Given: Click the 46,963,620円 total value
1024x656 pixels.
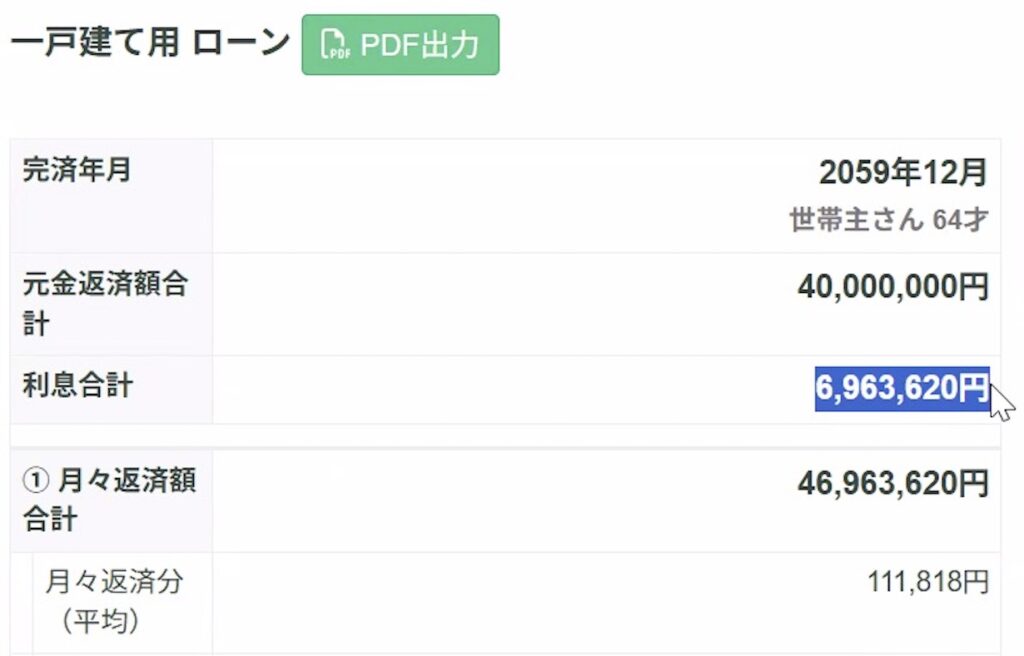Looking at the screenshot, I should coord(893,484).
